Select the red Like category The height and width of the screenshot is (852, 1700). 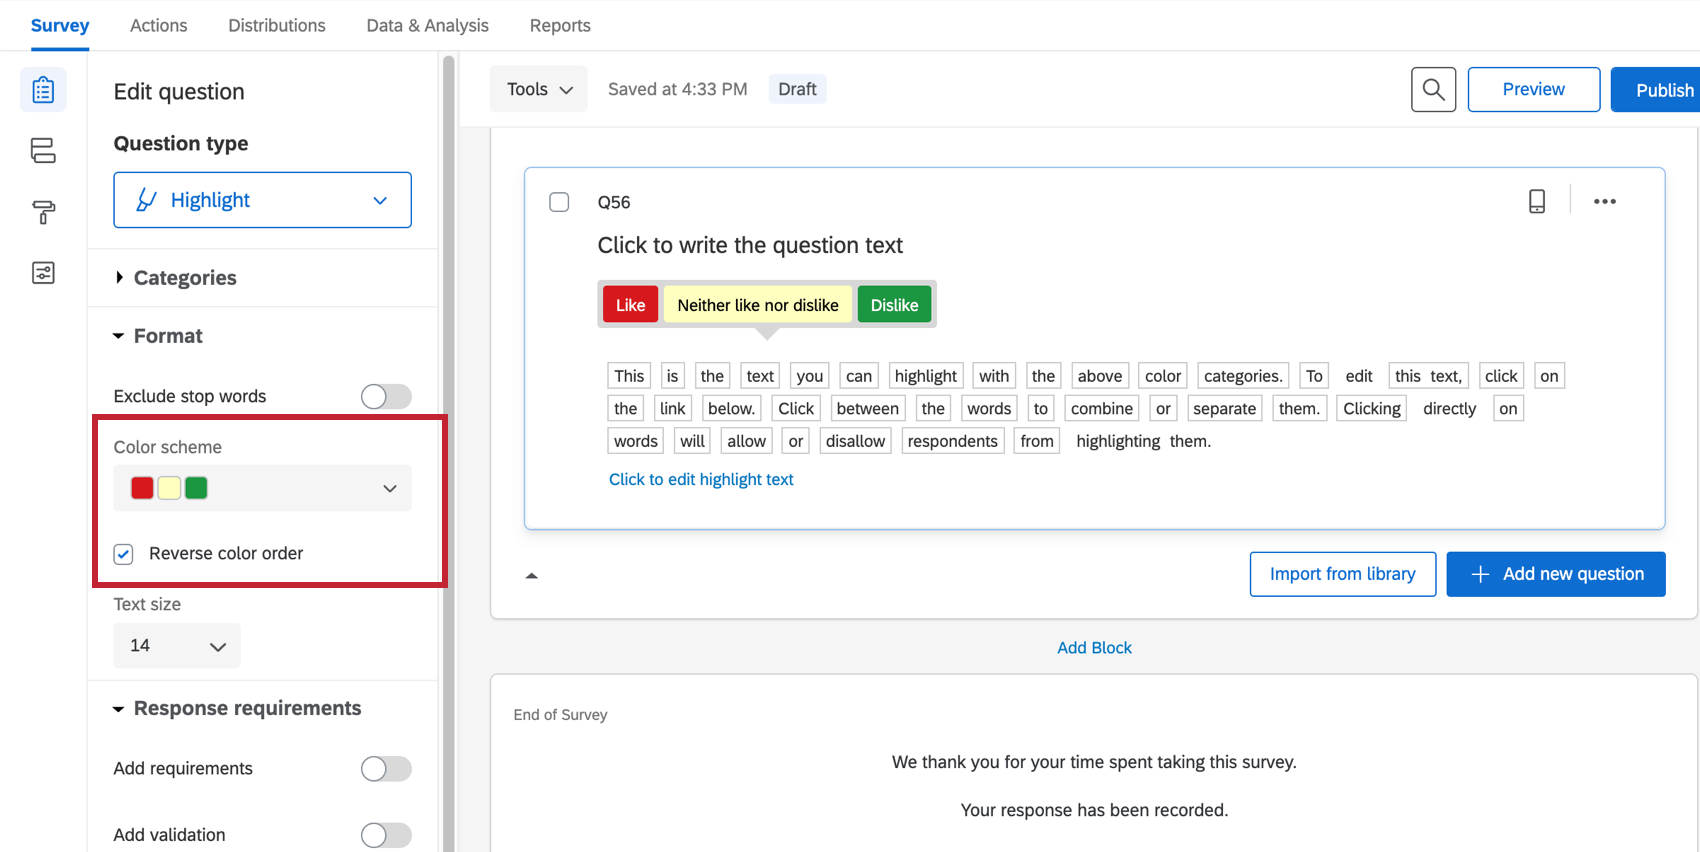[x=630, y=305]
